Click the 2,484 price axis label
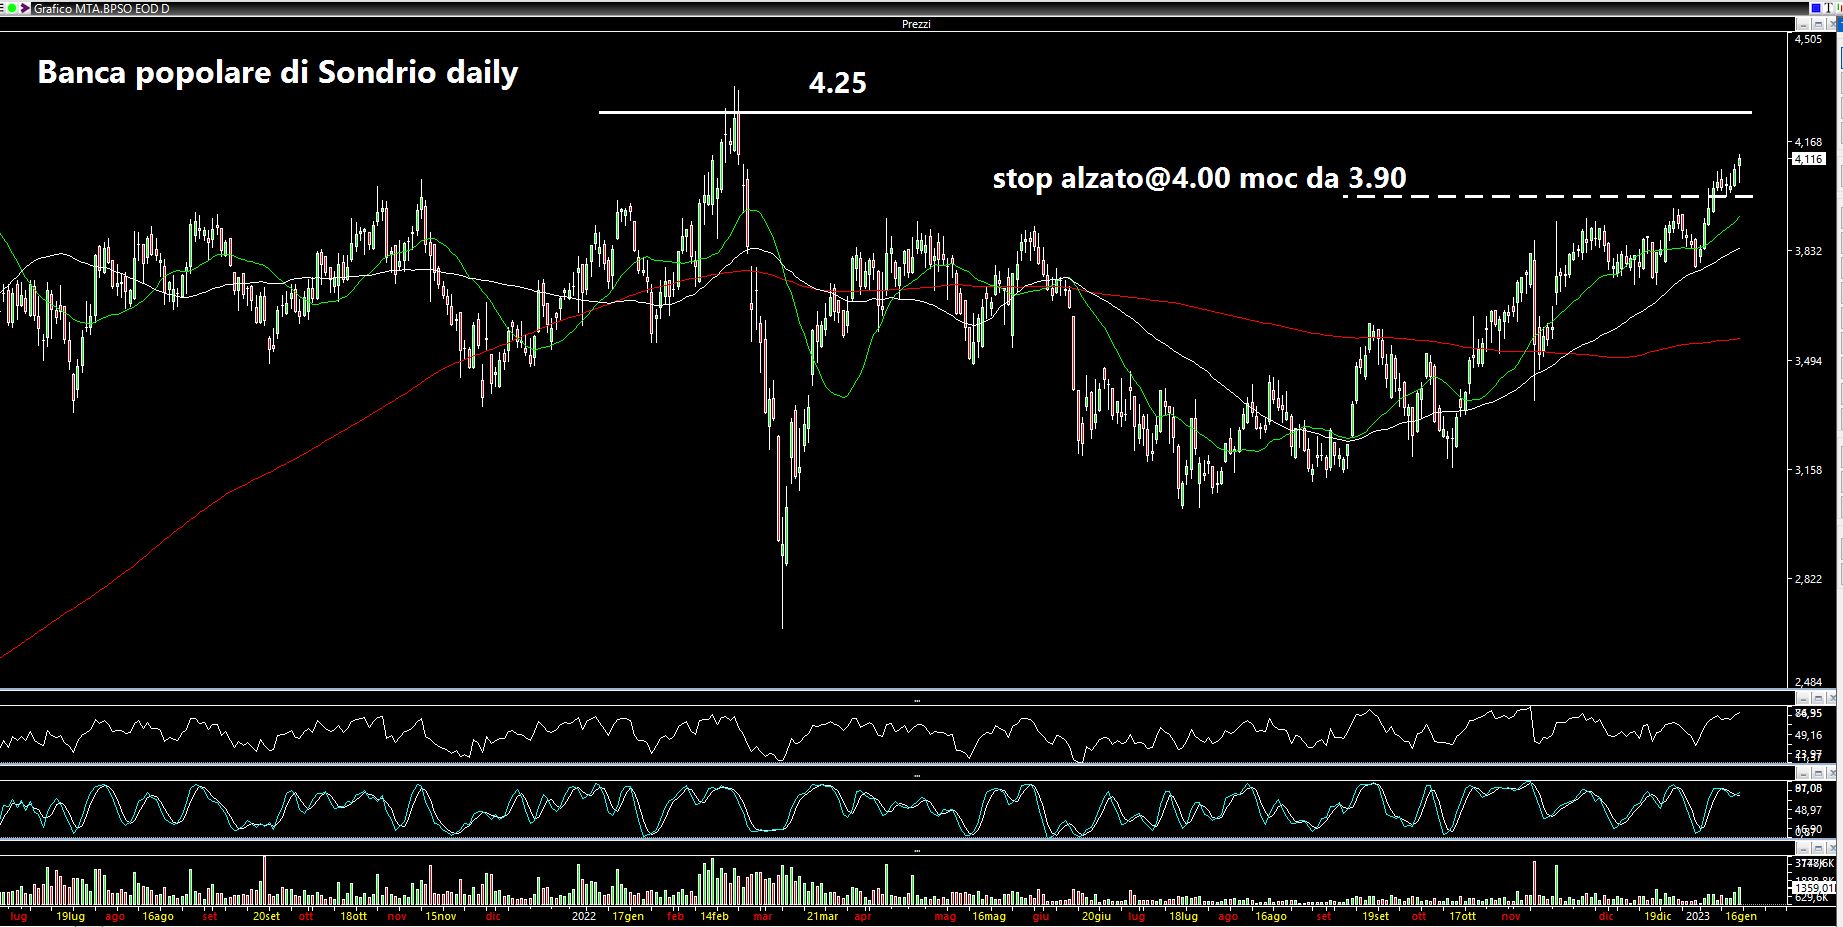This screenshot has height=927, width=1843. (x=1808, y=682)
